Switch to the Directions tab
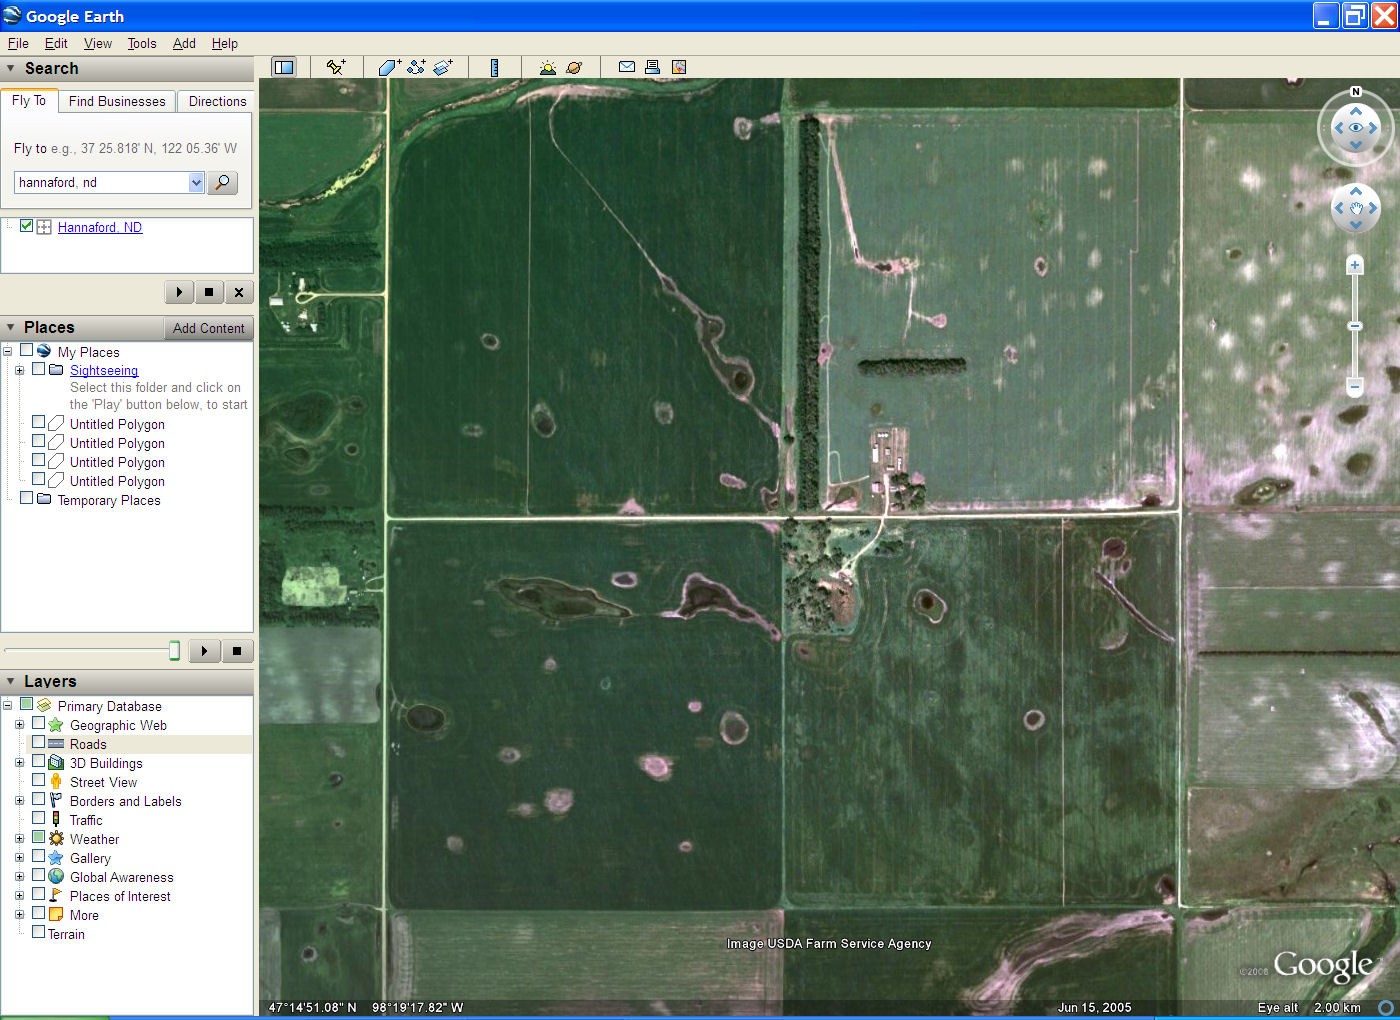Viewport: 1400px width, 1020px height. click(217, 101)
